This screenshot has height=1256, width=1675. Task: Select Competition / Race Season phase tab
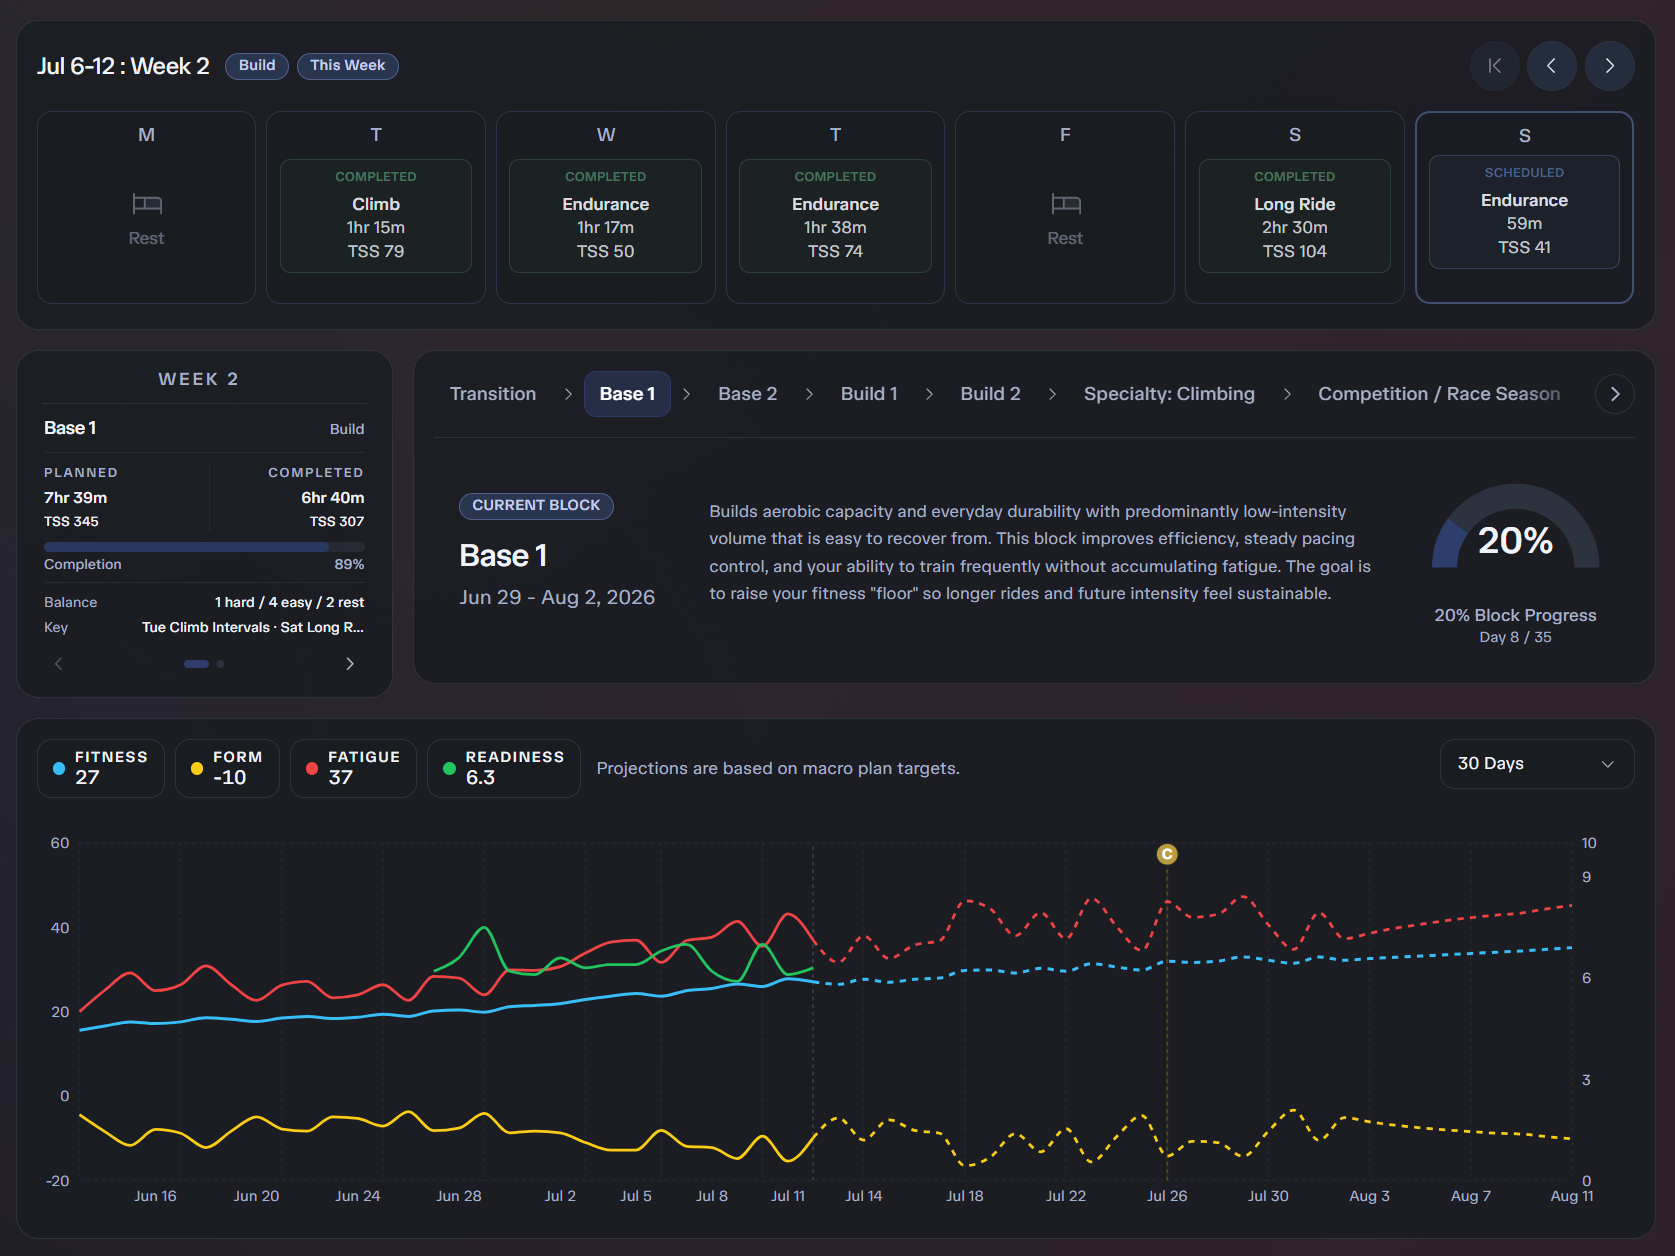point(1439,394)
